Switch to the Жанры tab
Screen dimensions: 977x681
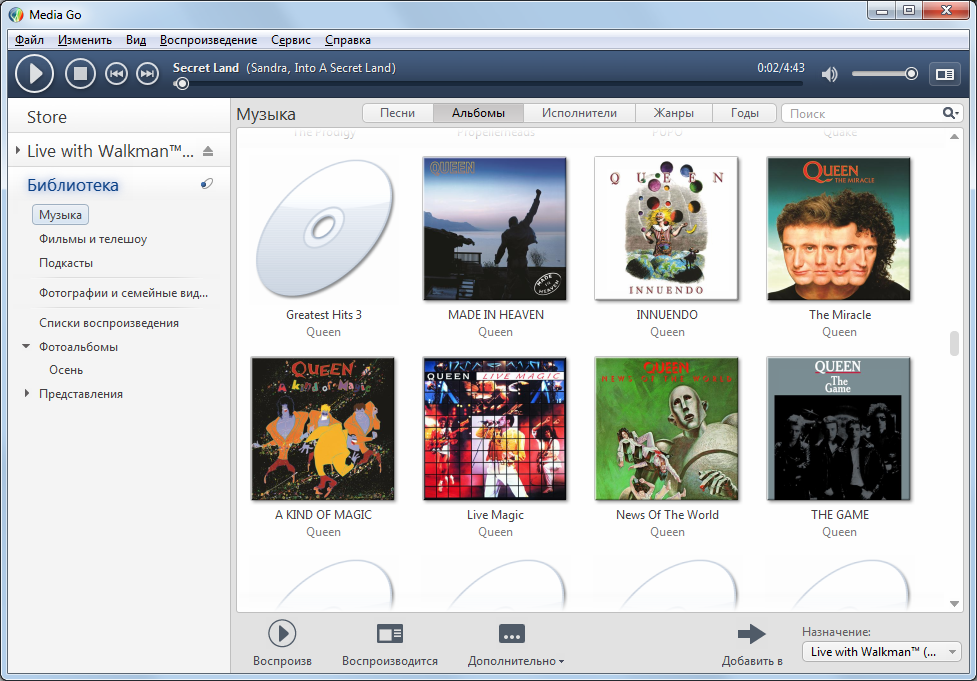coord(674,113)
